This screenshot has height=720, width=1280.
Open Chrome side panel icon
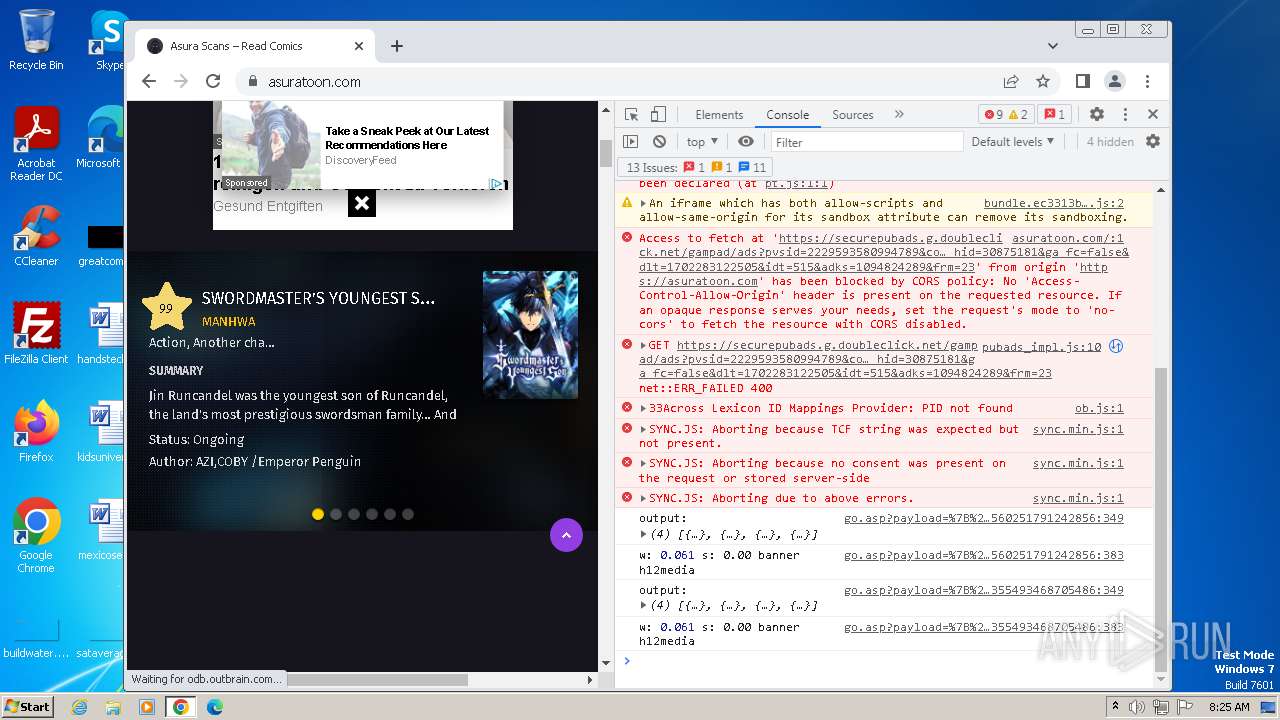point(1083,82)
